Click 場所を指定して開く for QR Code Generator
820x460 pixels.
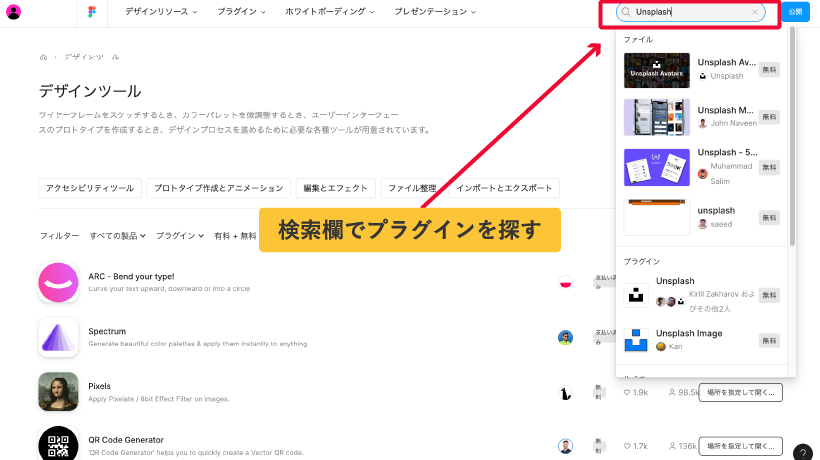tap(741, 446)
